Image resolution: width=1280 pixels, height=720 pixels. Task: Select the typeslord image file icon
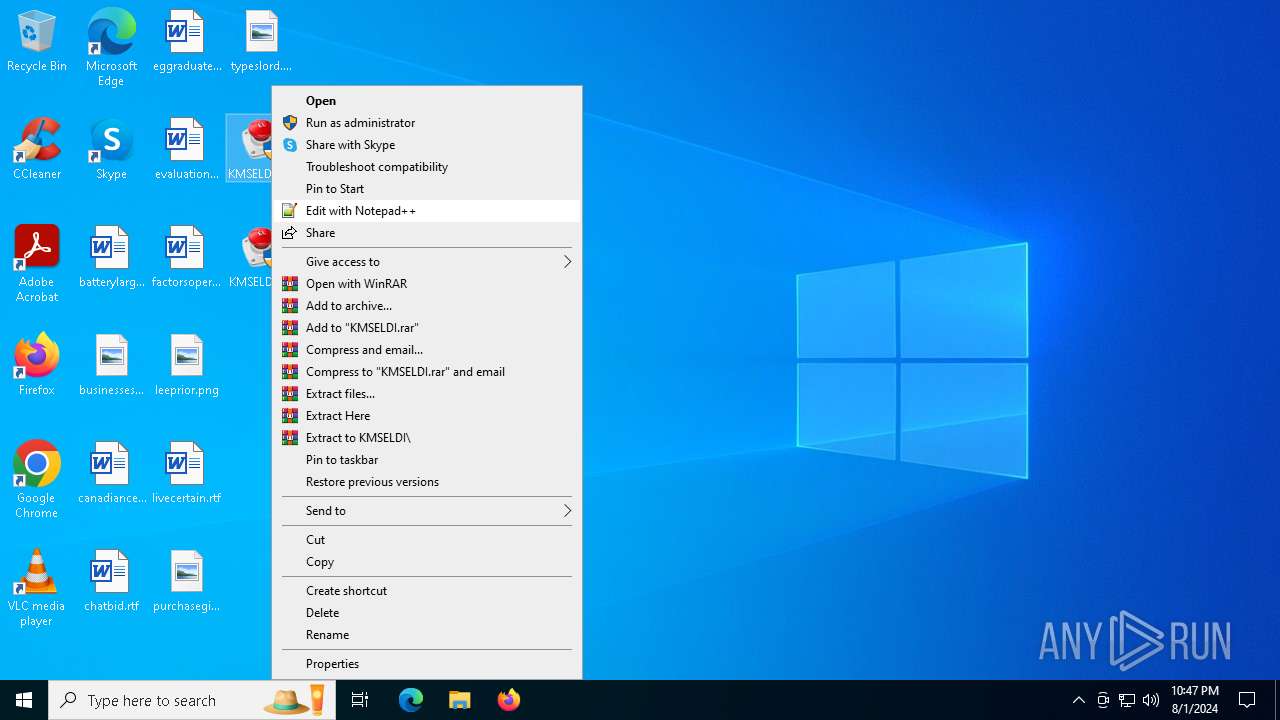tap(261, 42)
